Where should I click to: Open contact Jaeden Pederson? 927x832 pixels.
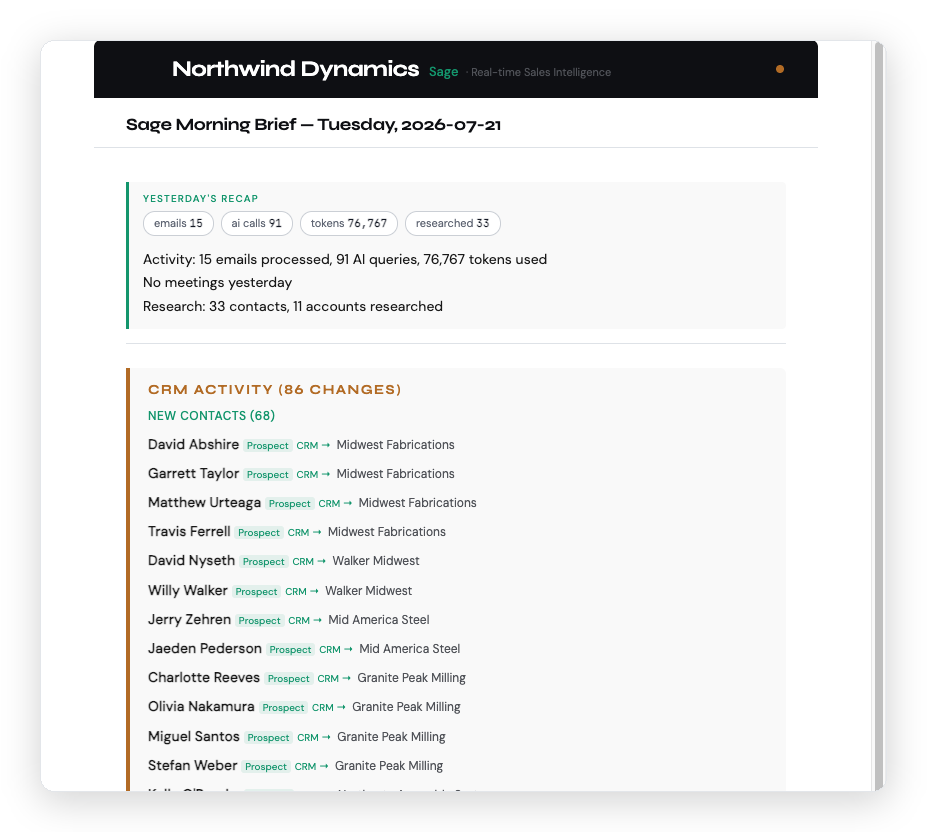[x=205, y=649]
